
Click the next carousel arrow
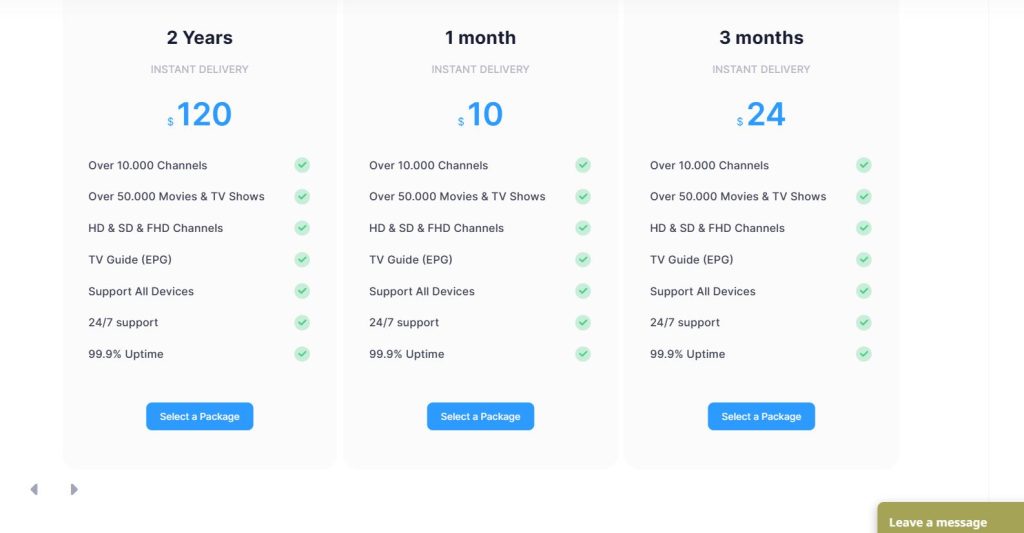click(74, 489)
